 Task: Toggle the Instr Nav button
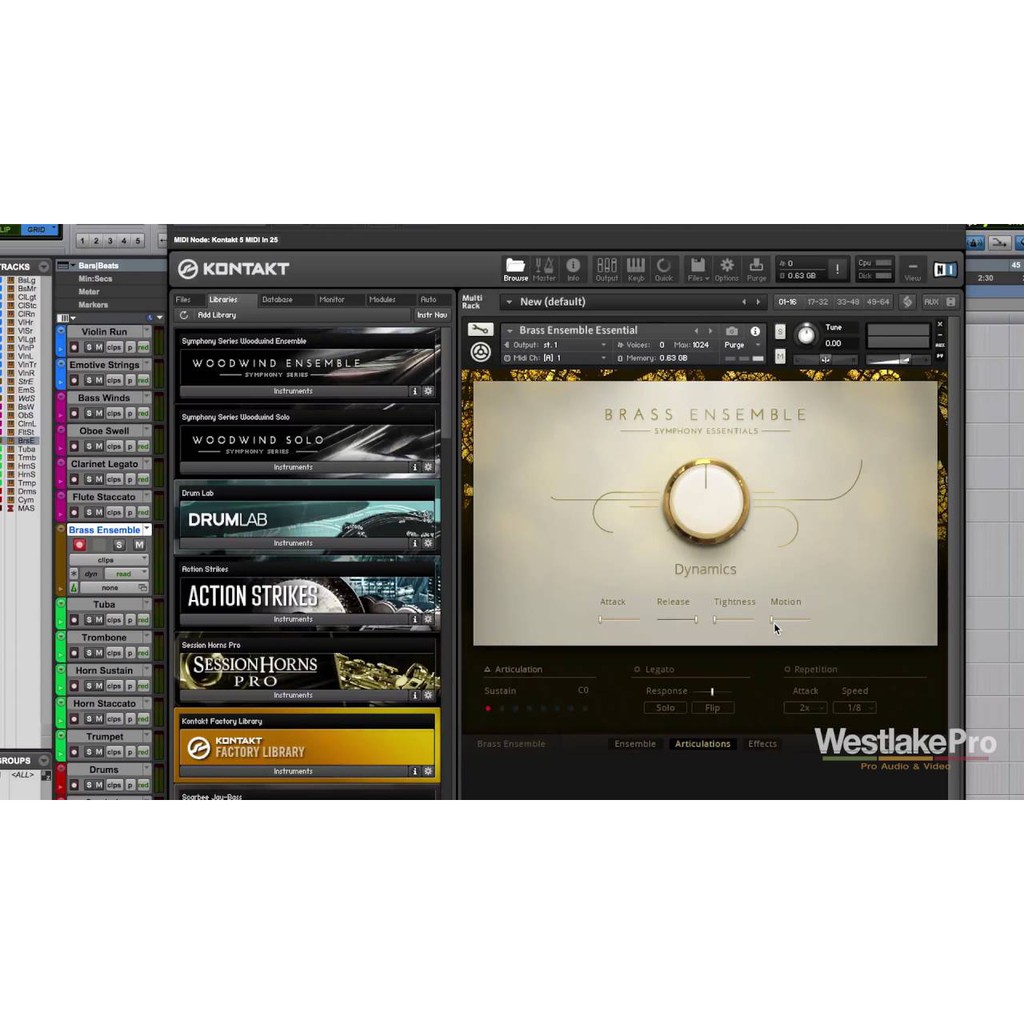point(432,315)
